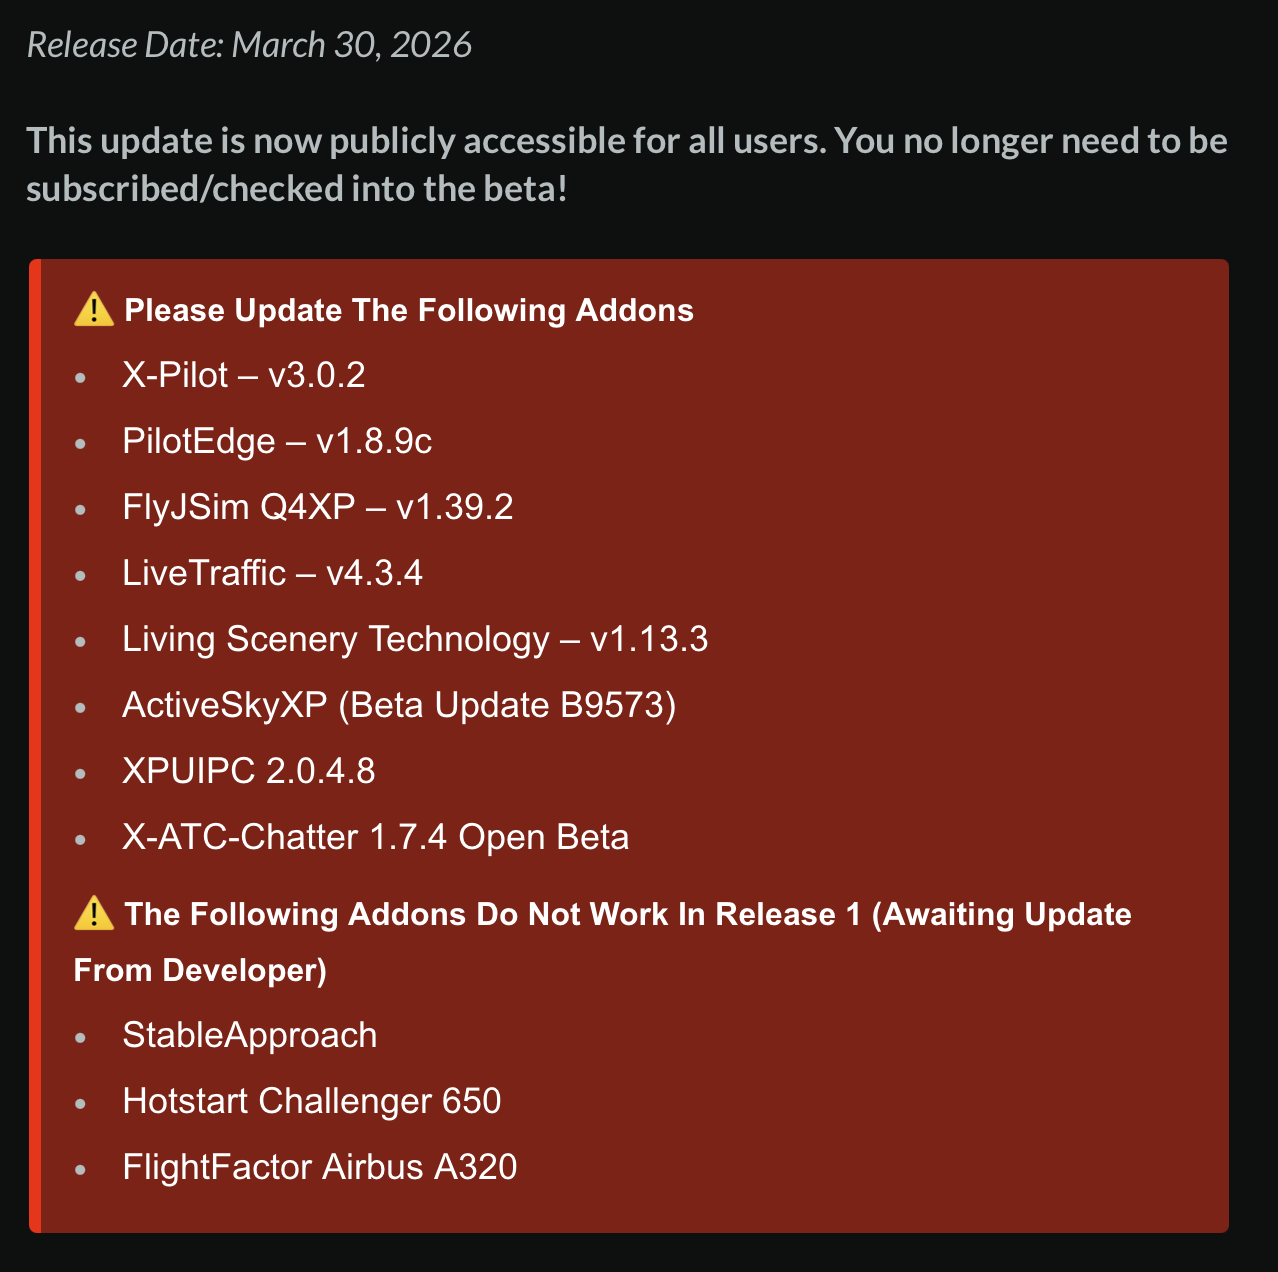Image resolution: width=1278 pixels, height=1272 pixels.
Task: Select the XPUIPC 2.0.4.8 list item
Action: (x=248, y=771)
